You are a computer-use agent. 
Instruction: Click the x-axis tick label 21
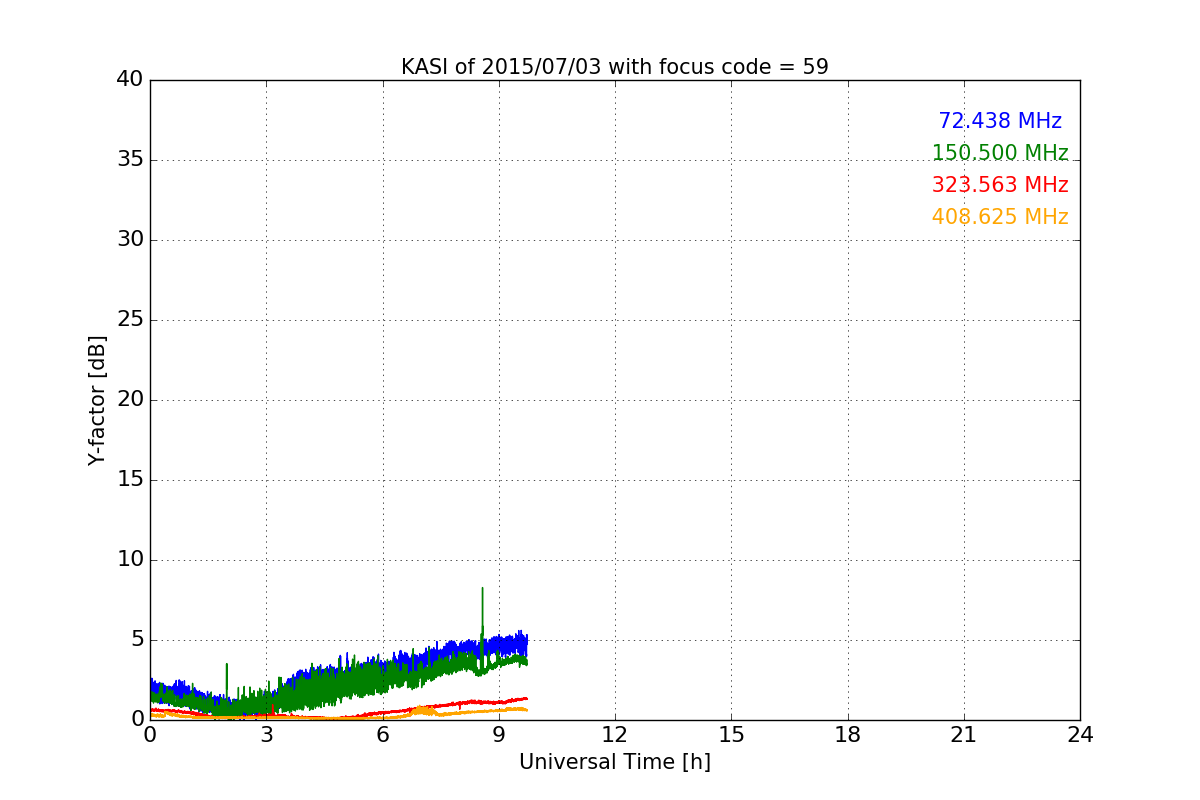pos(964,735)
